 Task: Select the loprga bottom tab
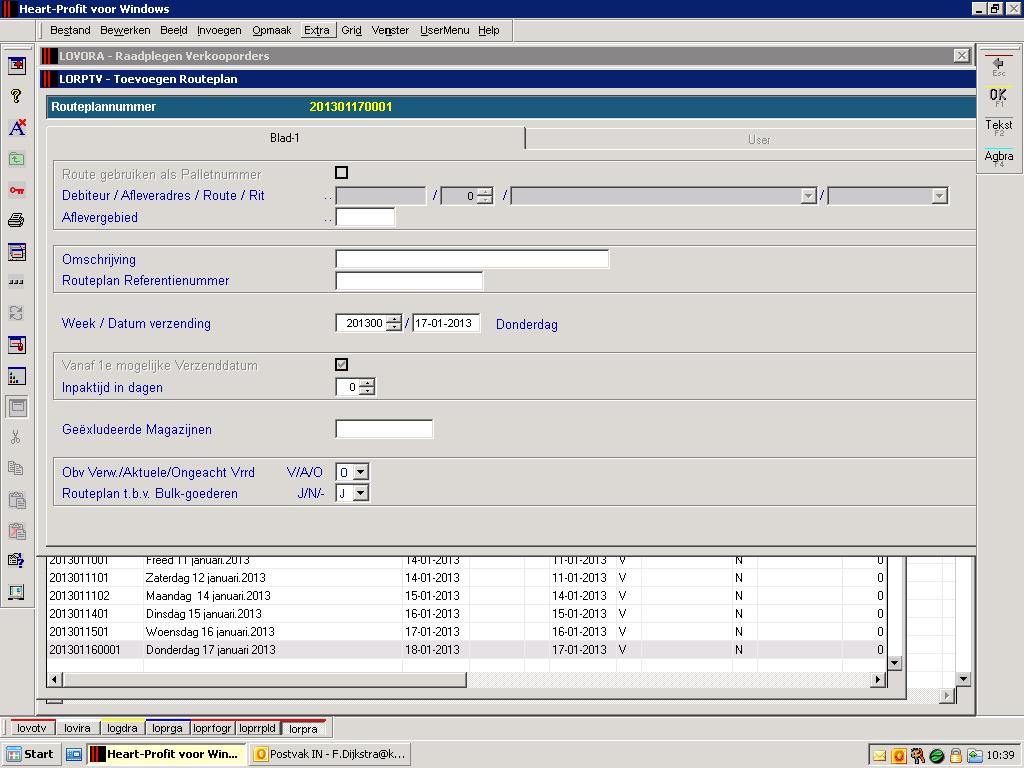[x=167, y=728]
